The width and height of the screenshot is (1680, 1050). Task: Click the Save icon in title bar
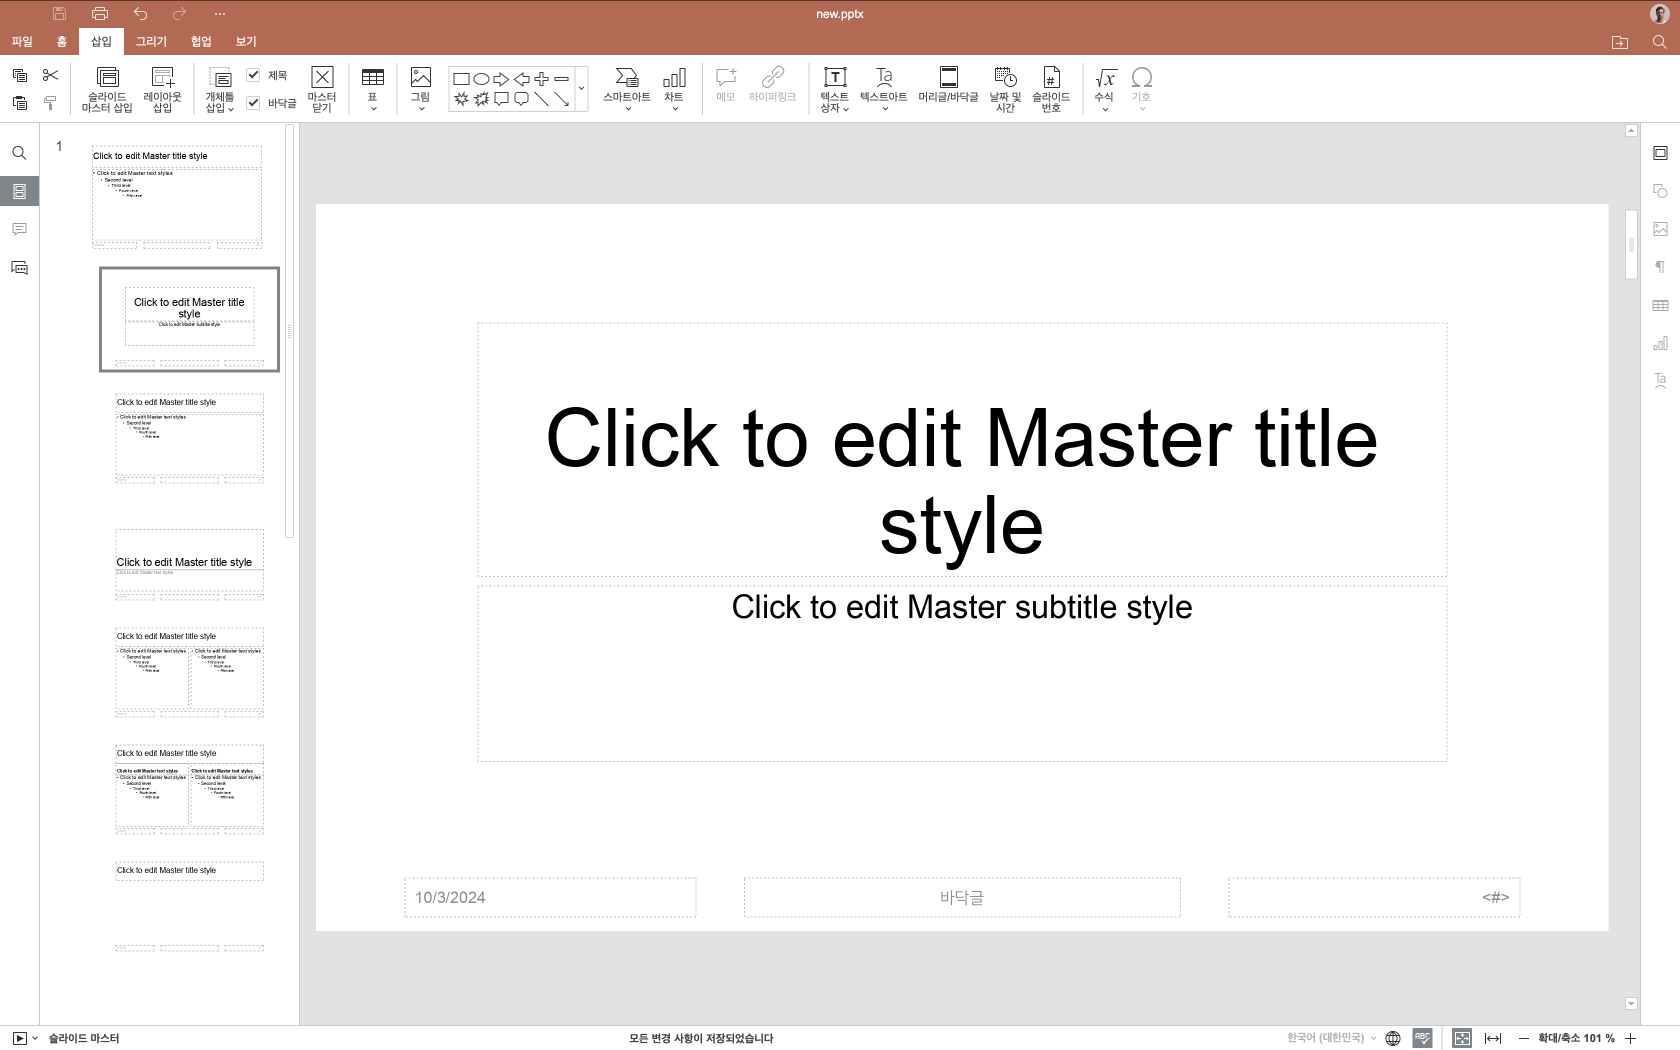tap(59, 14)
